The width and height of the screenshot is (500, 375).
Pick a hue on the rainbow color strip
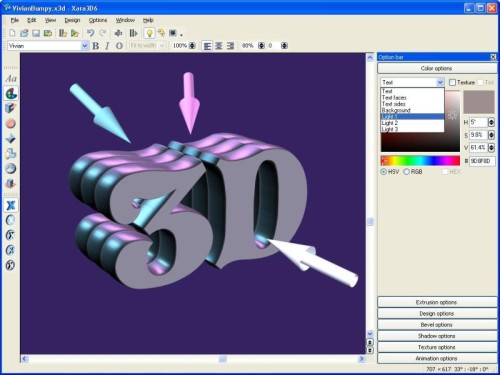click(420, 161)
